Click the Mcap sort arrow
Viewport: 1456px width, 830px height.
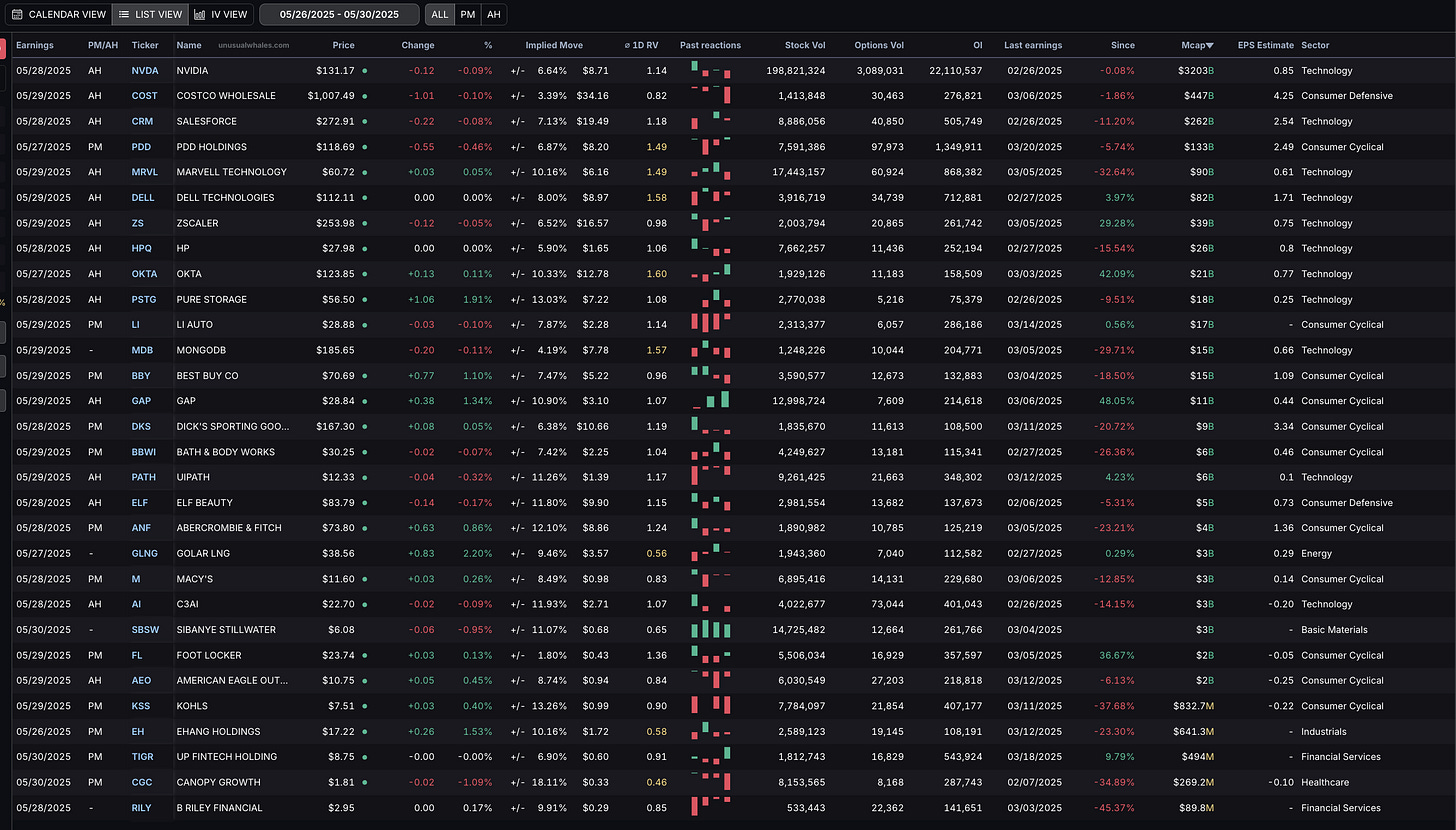pyautogui.click(x=1211, y=45)
